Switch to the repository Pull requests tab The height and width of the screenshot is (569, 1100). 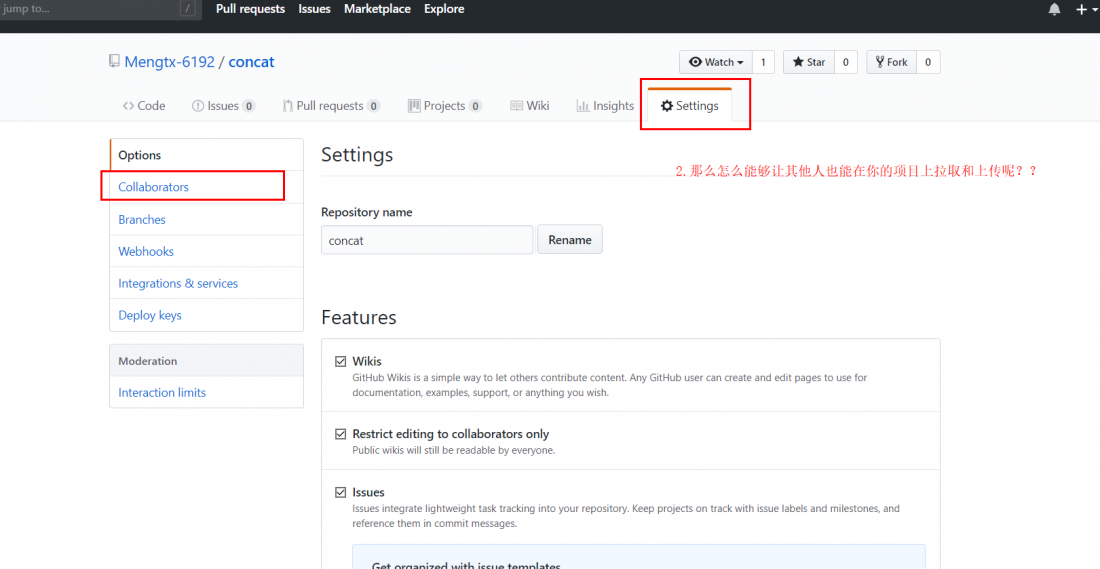(331, 106)
